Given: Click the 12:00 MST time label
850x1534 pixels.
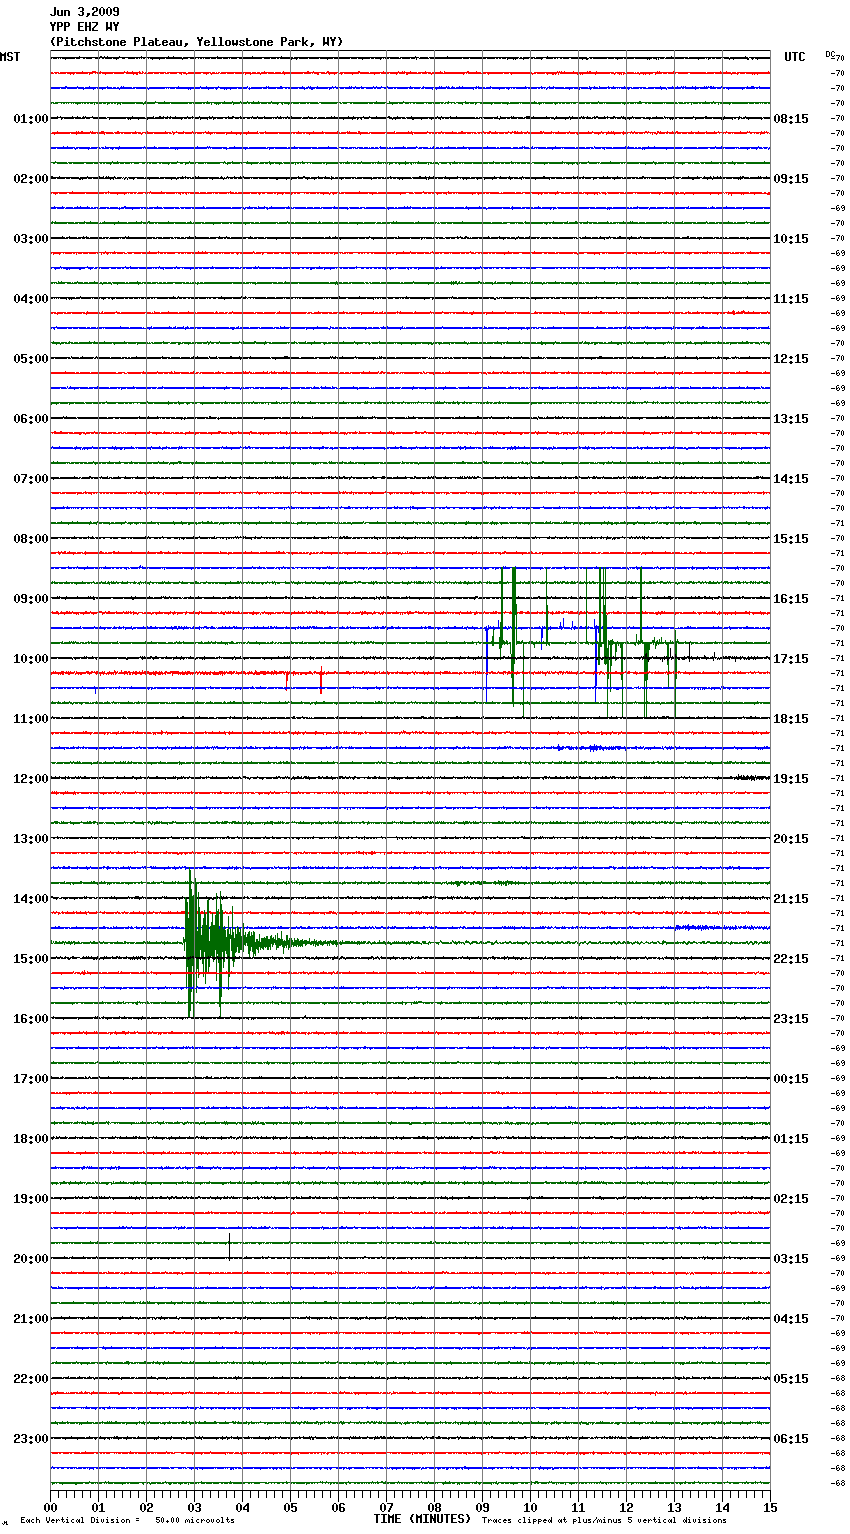Looking at the screenshot, I should point(30,779).
